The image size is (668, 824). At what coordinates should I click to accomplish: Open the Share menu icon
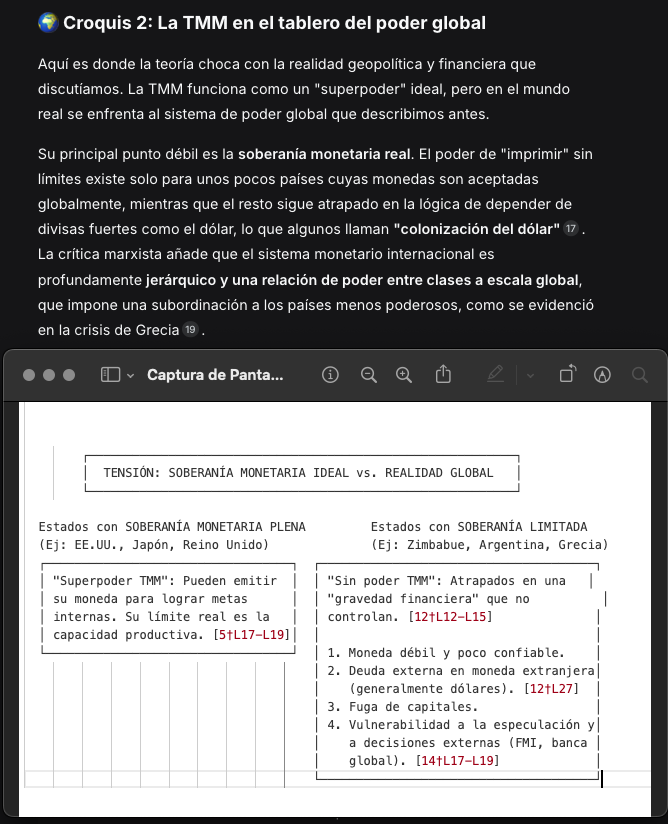(443, 374)
